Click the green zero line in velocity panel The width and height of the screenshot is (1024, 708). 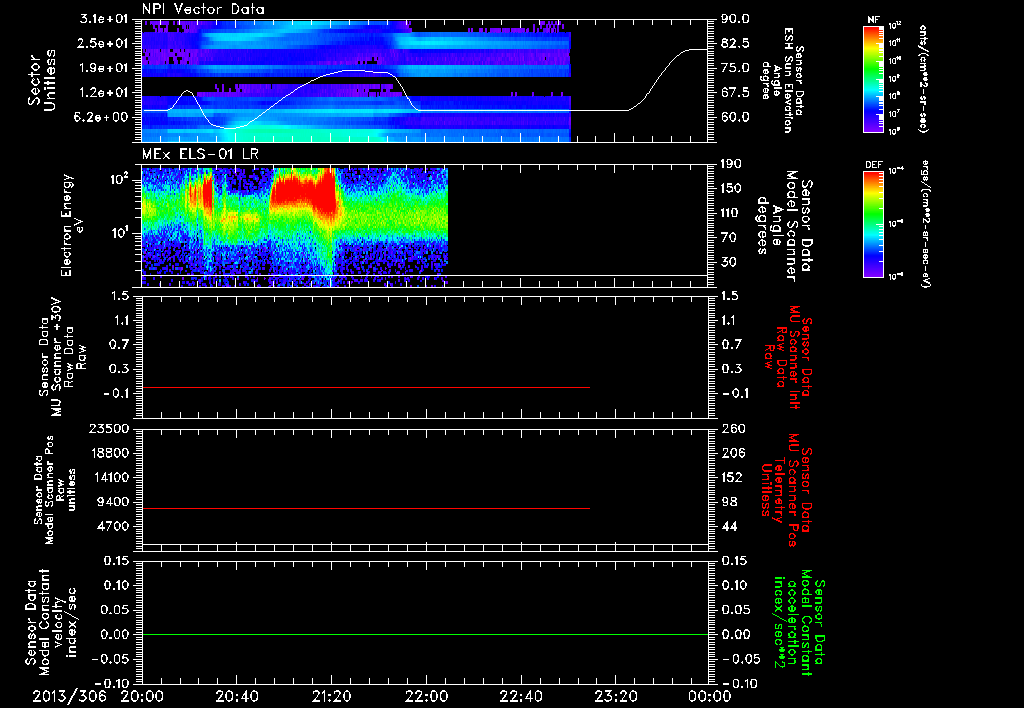[x=425, y=634]
